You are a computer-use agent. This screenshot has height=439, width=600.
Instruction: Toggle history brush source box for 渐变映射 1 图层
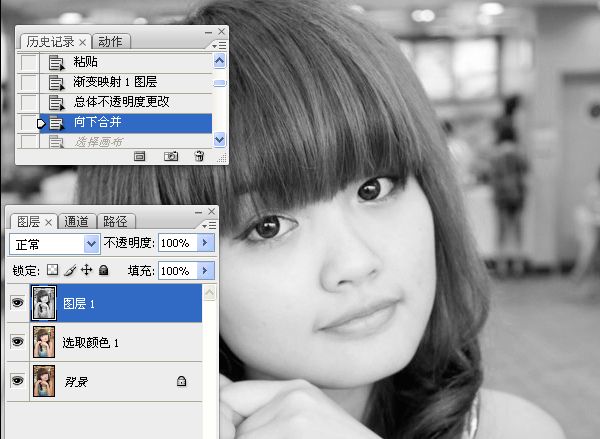[x=29, y=82]
